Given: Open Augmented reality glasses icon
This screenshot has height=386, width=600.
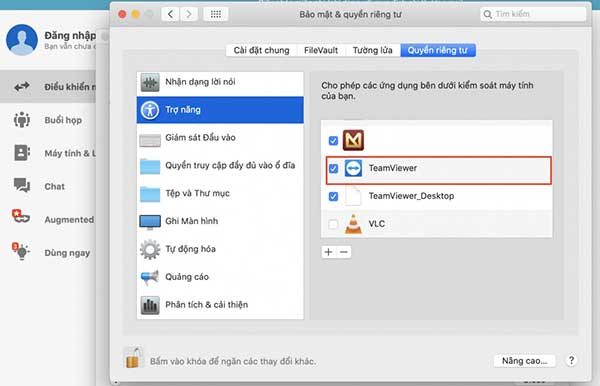Looking at the screenshot, I should tap(21, 217).
